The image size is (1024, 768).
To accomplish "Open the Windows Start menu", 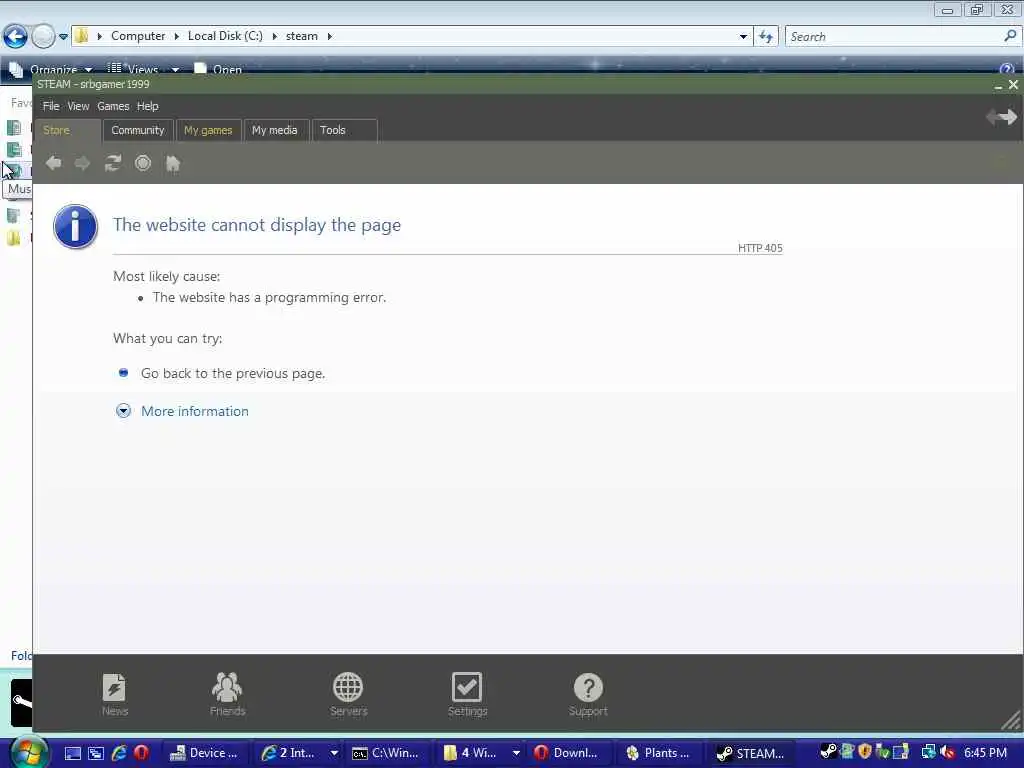I will [27, 752].
